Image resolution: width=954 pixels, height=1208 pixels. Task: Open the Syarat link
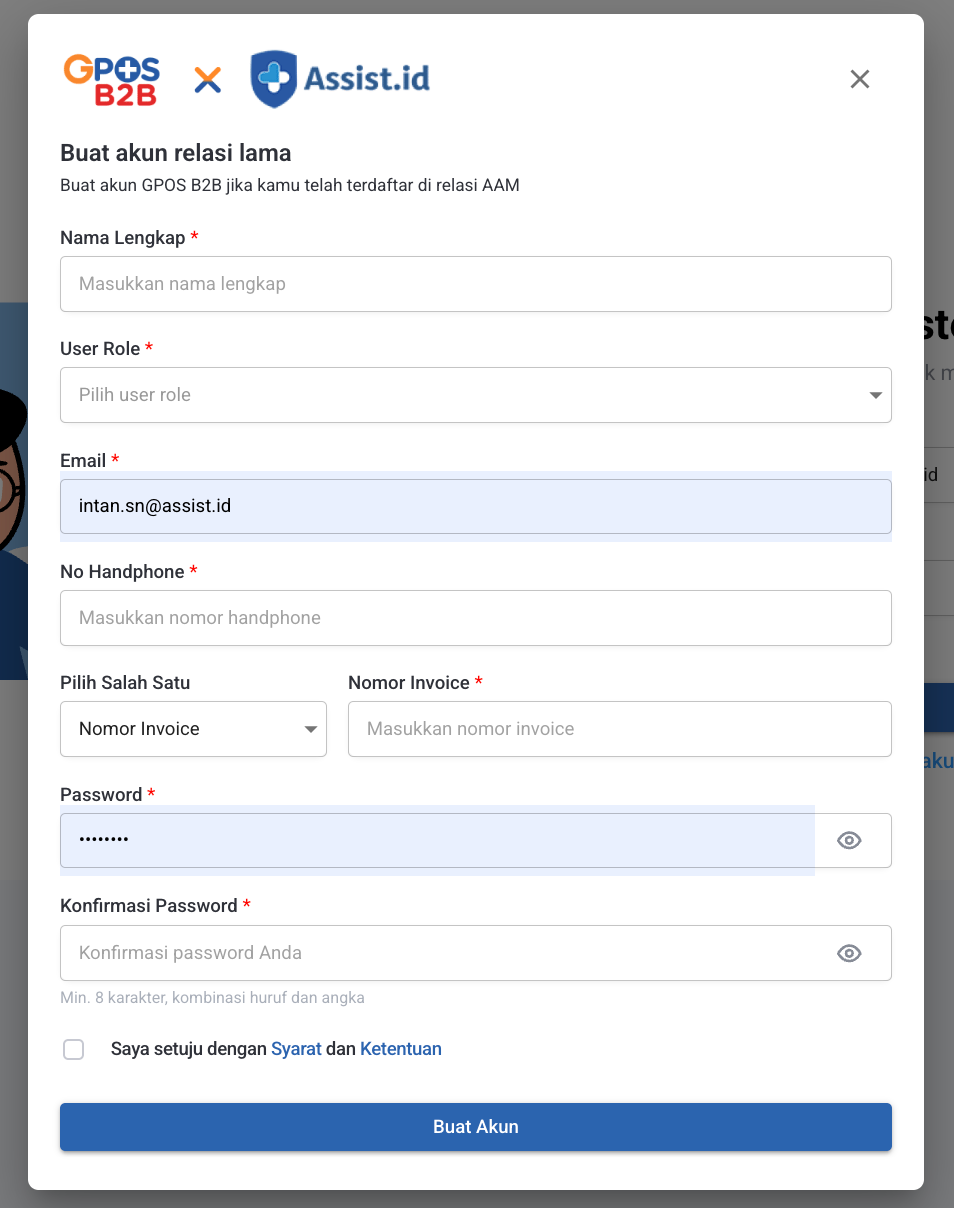click(x=296, y=1049)
